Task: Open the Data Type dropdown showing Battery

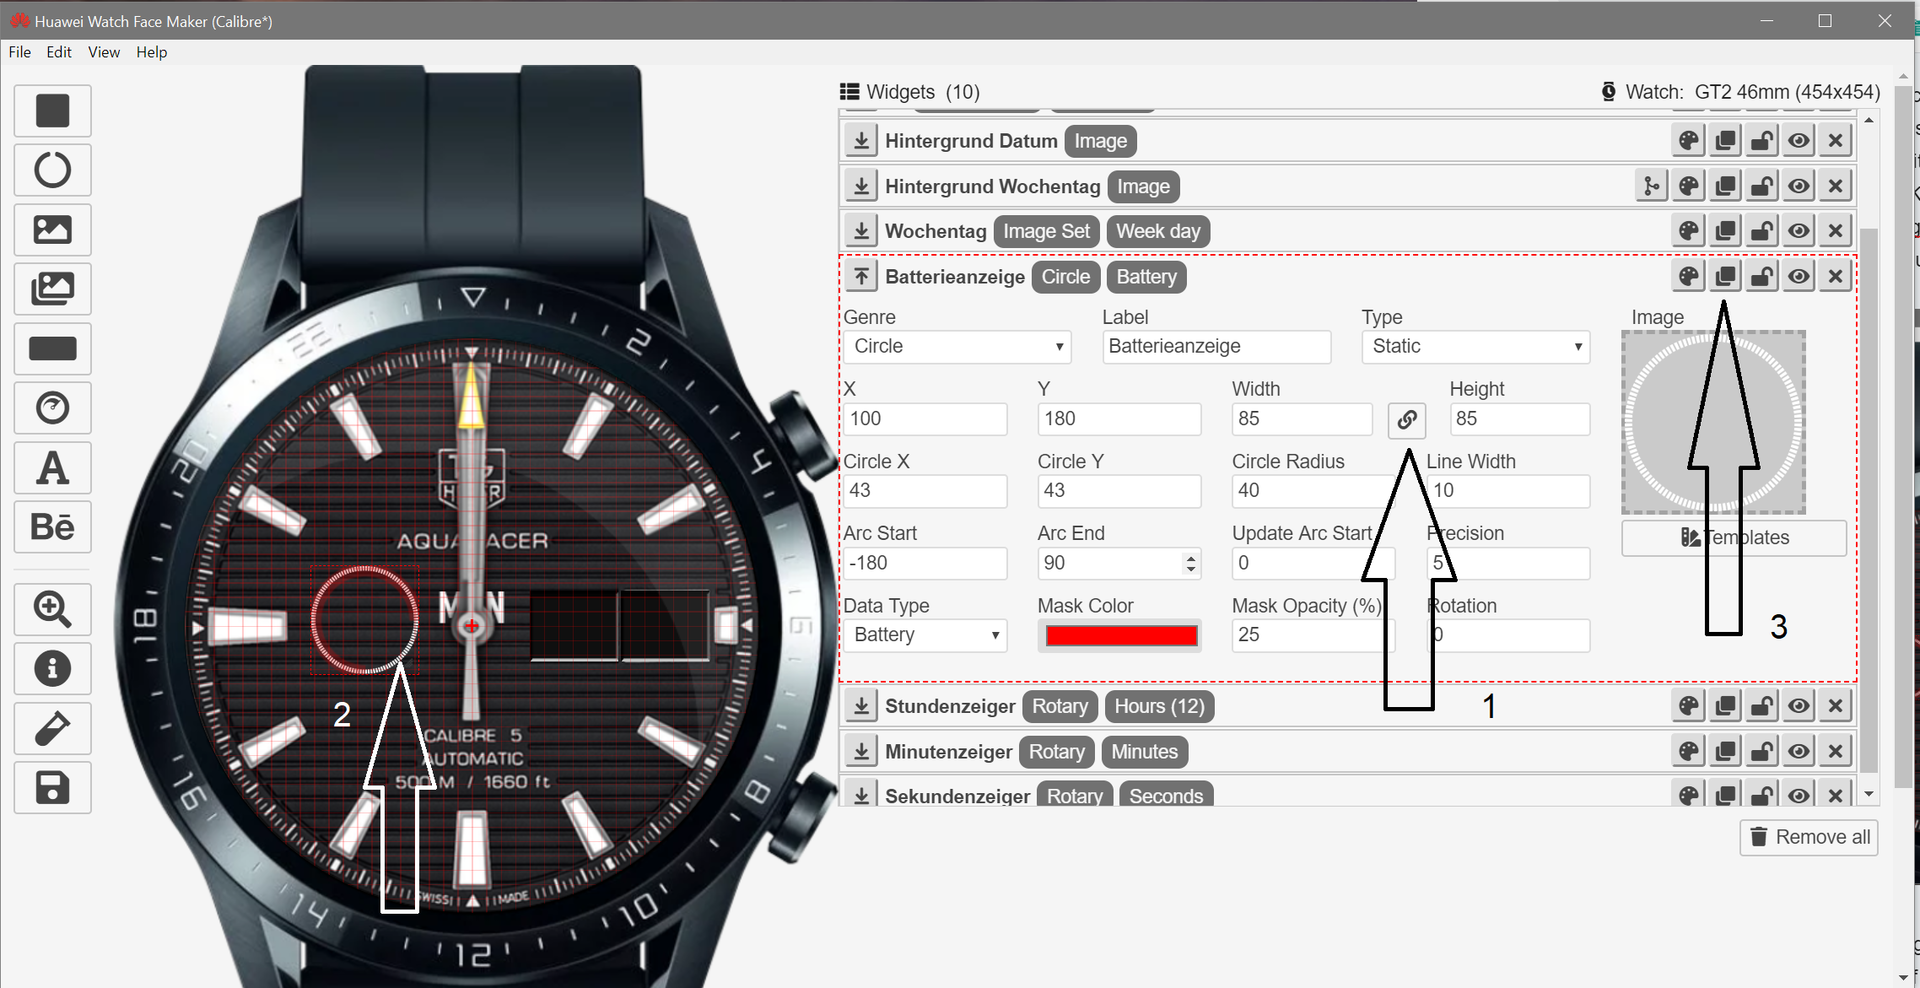Action: coord(925,636)
